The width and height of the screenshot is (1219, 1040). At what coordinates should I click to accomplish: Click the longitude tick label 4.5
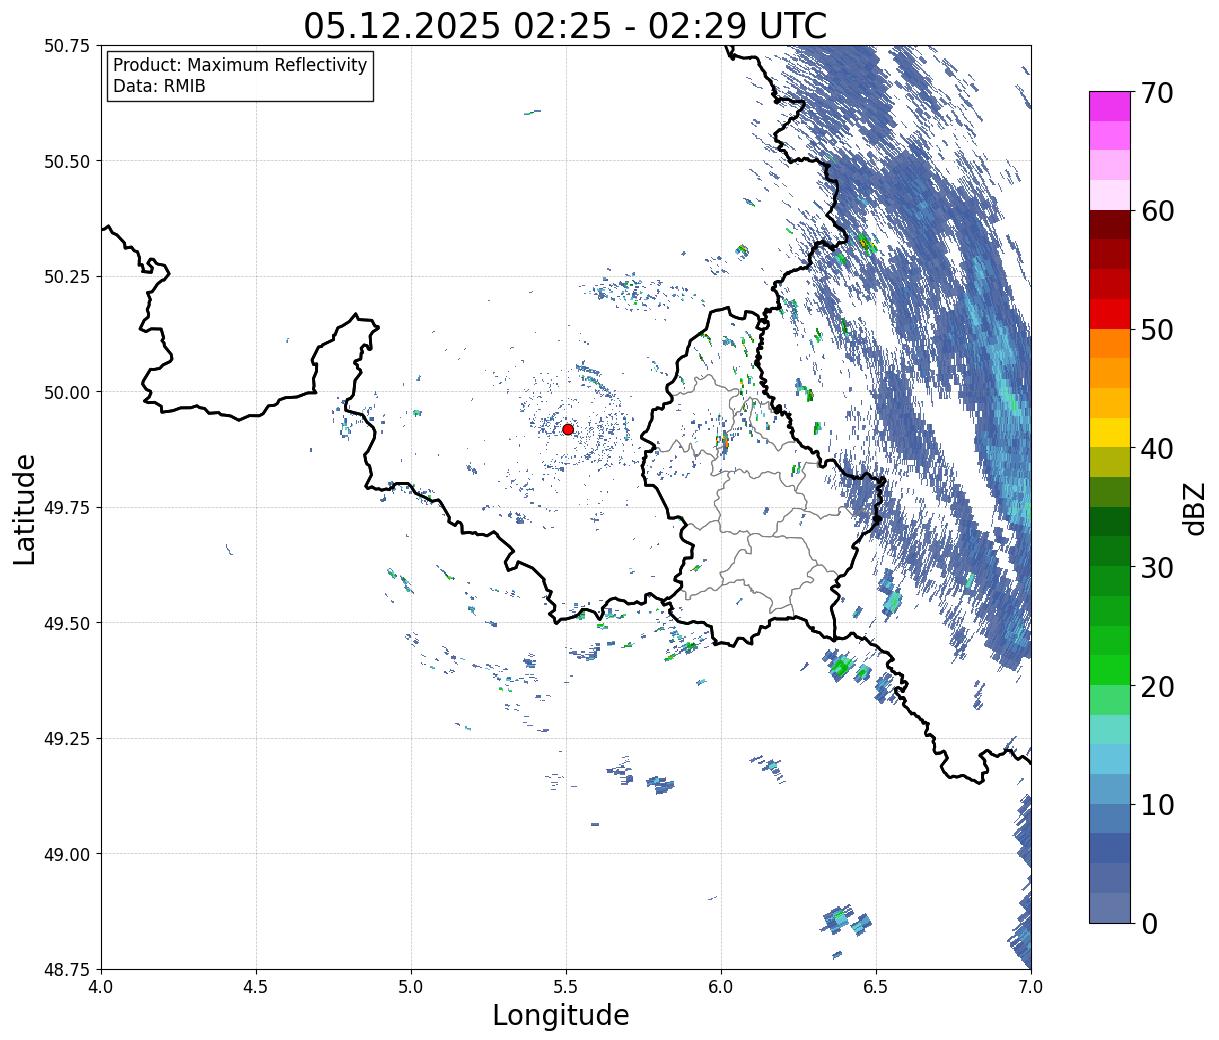pyautogui.click(x=256, y=987)
